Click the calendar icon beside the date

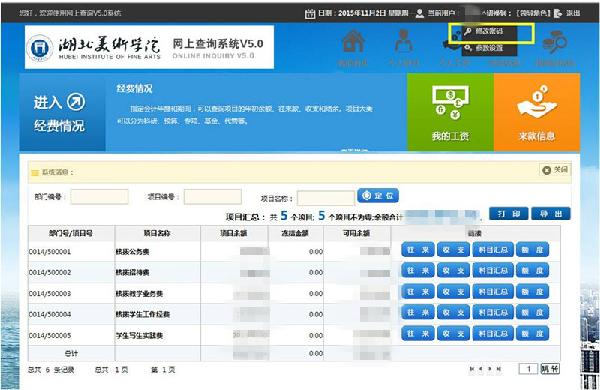(310, 14)
